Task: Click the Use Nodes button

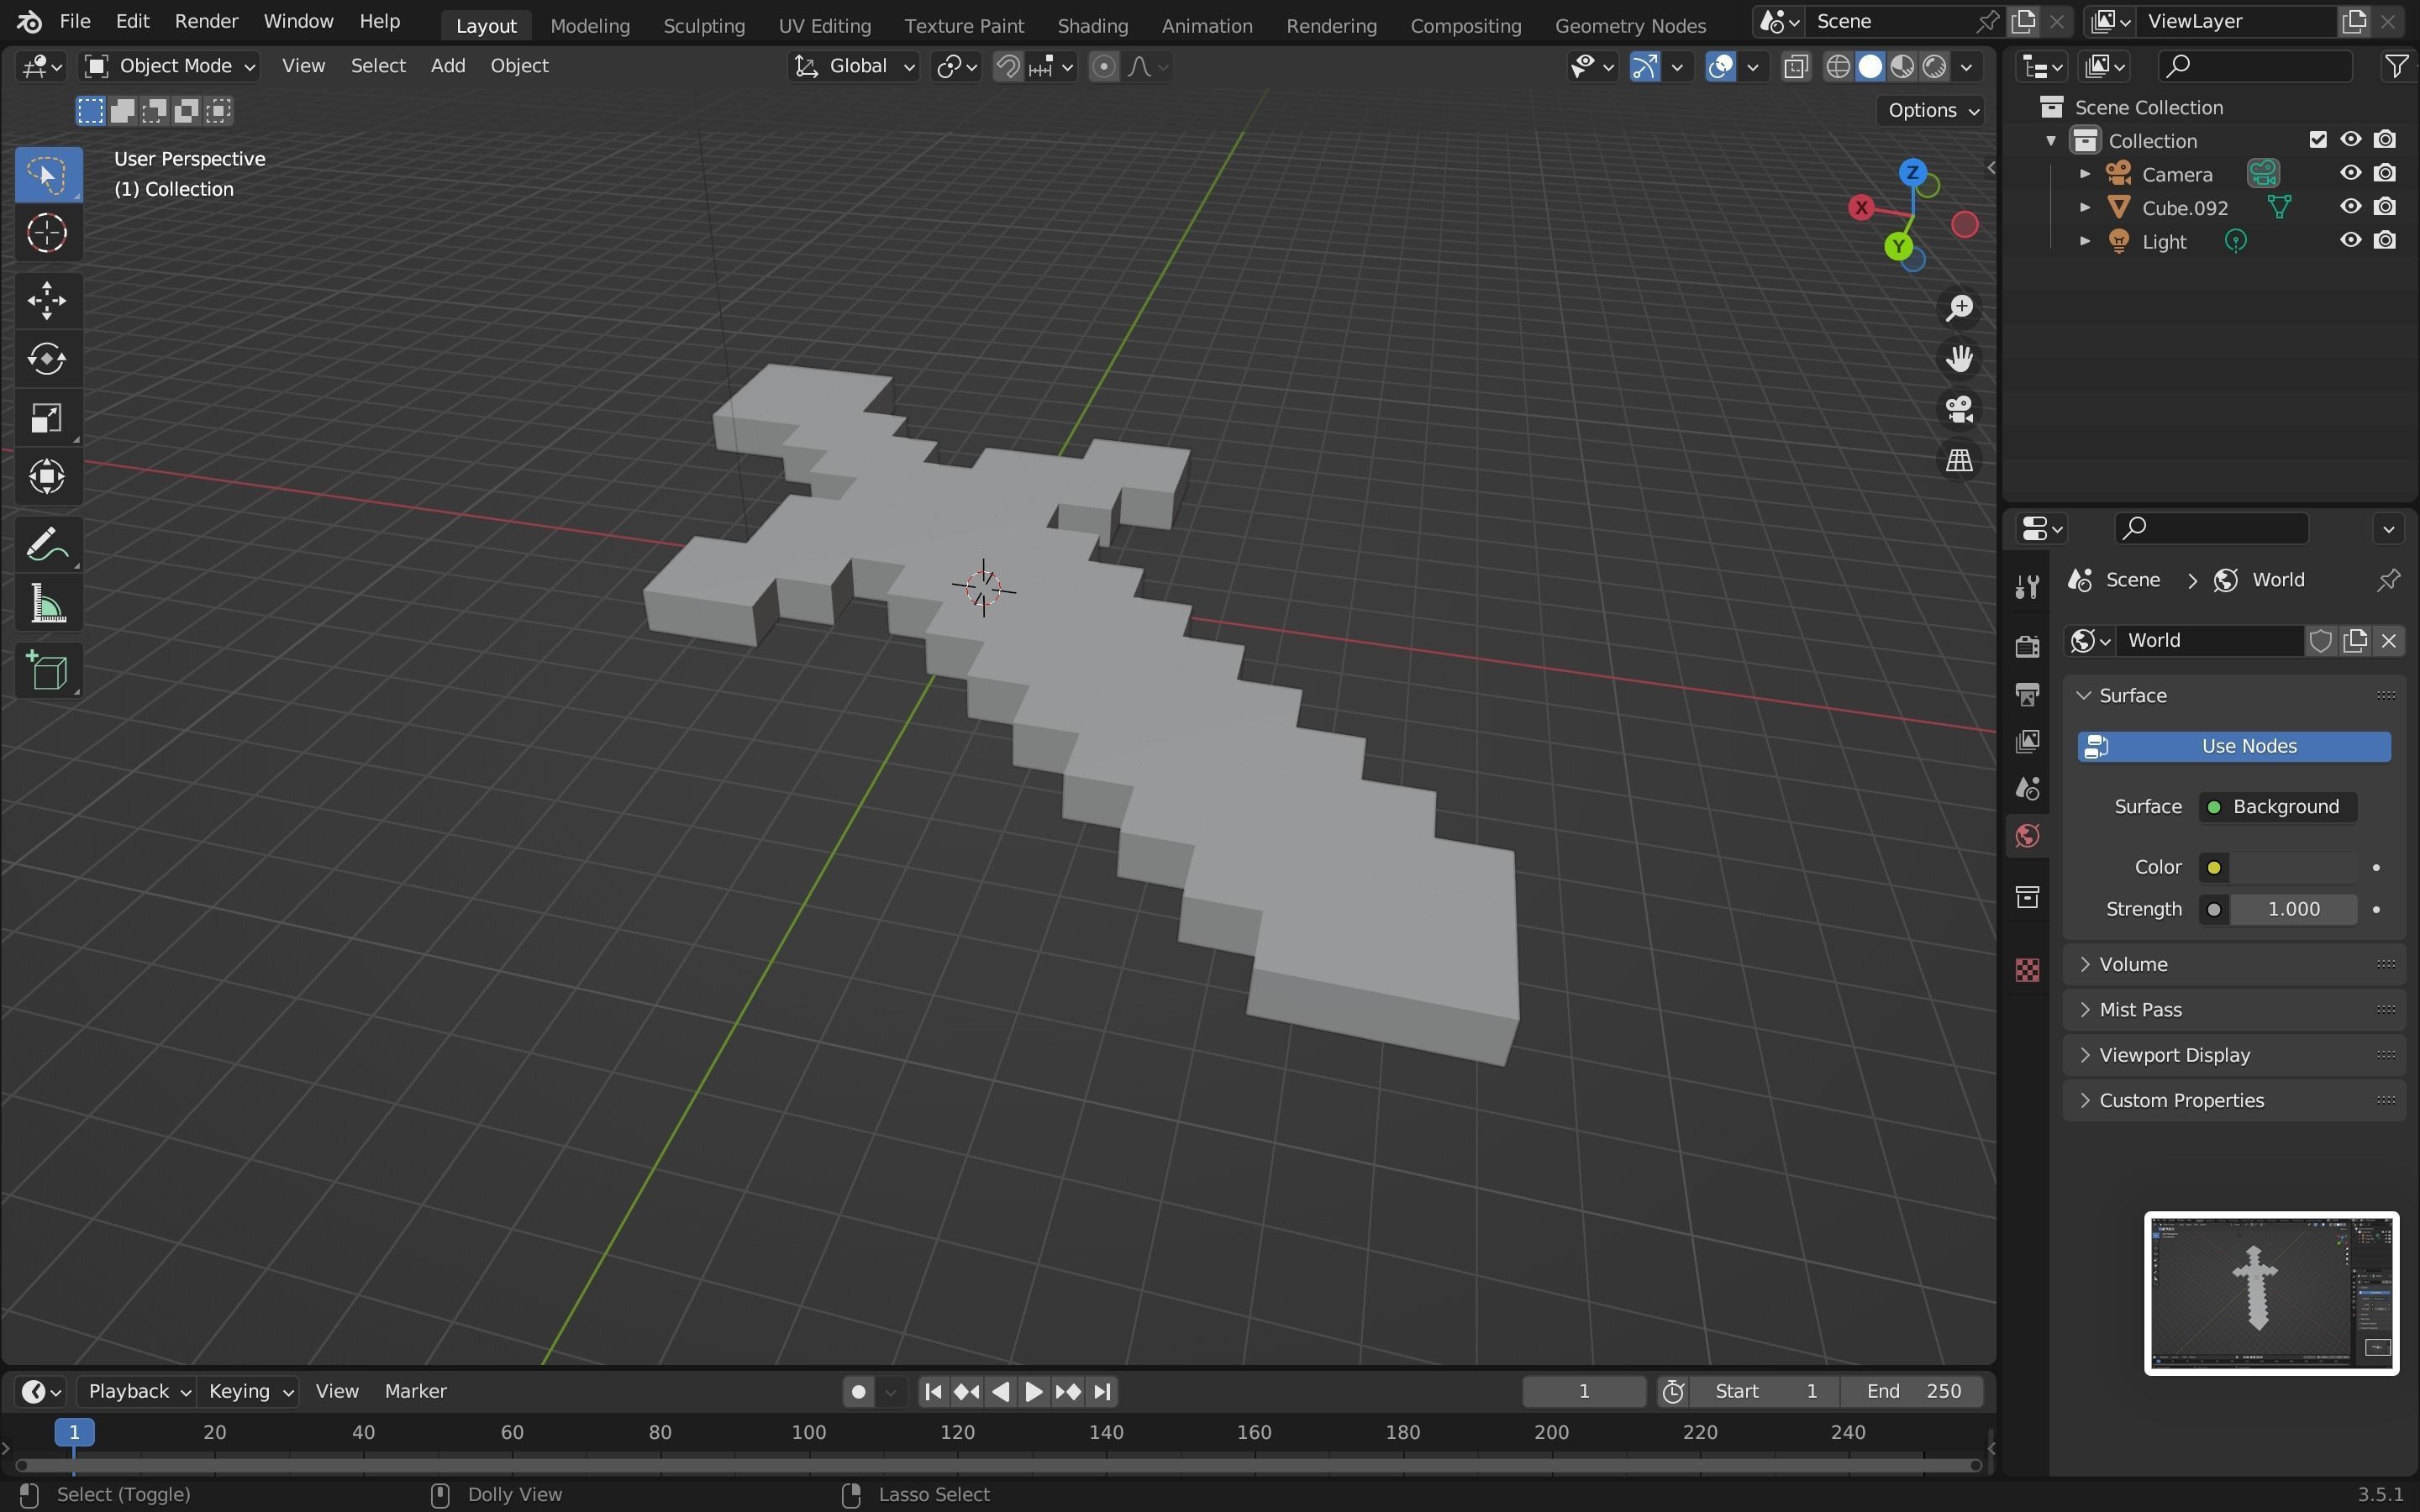Action: pos(2234,747)
